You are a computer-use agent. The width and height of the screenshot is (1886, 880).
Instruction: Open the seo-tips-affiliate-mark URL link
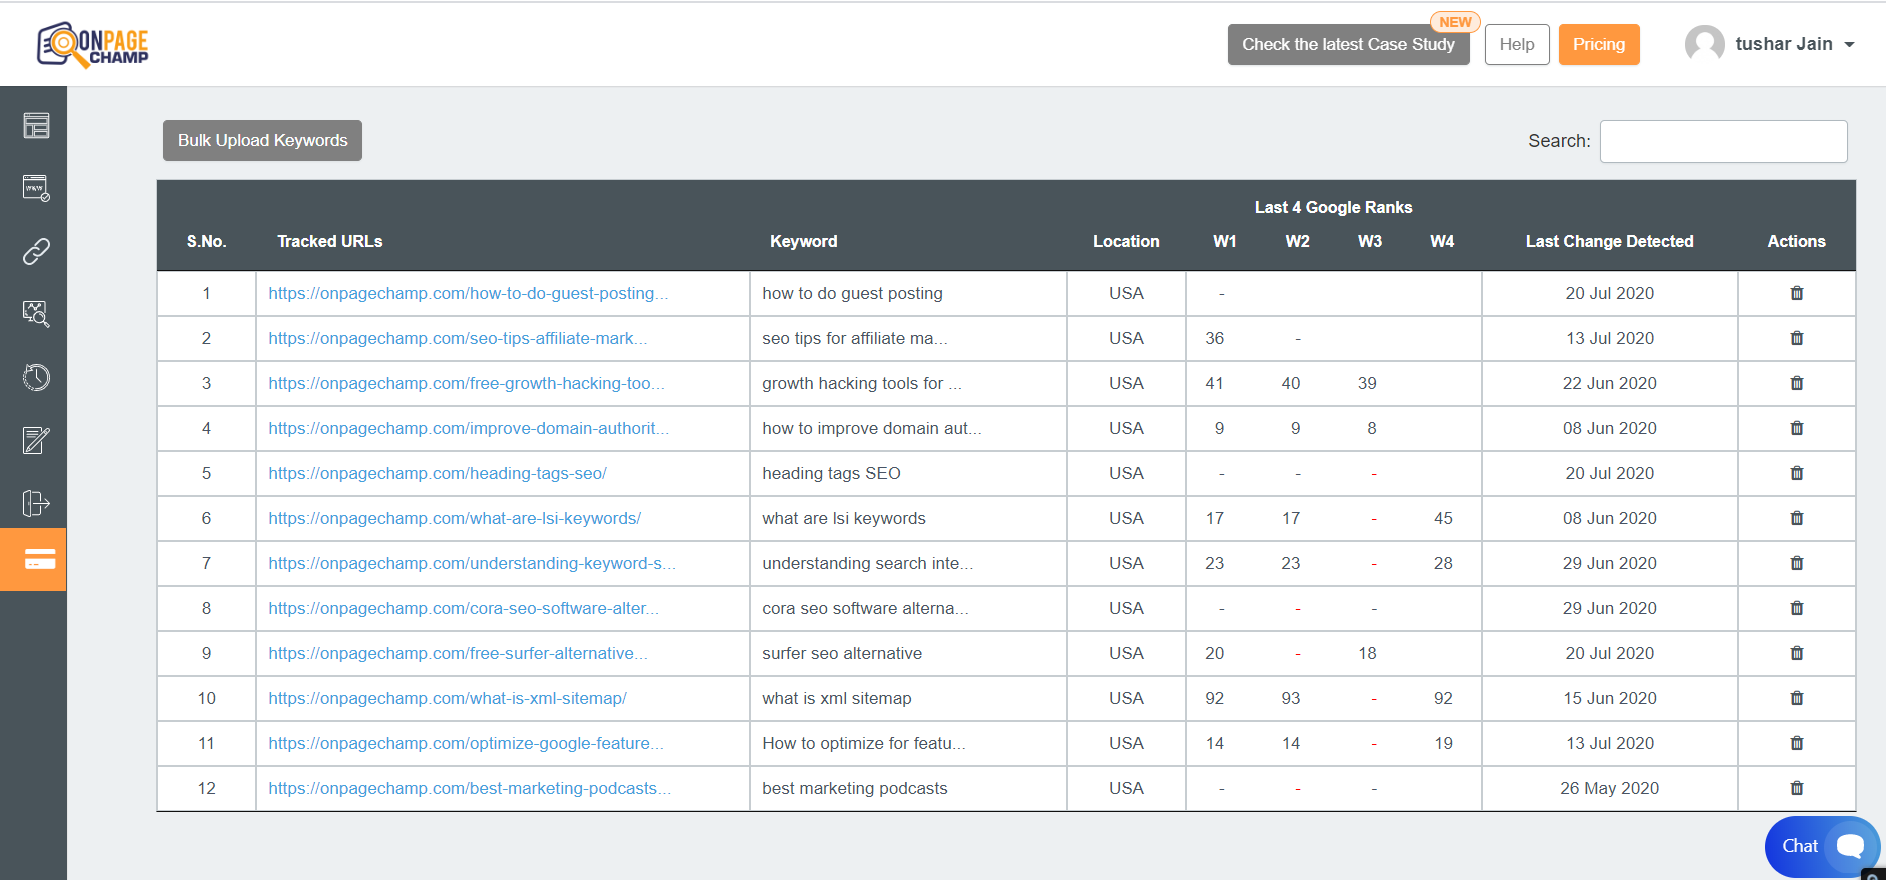point(458,338)
